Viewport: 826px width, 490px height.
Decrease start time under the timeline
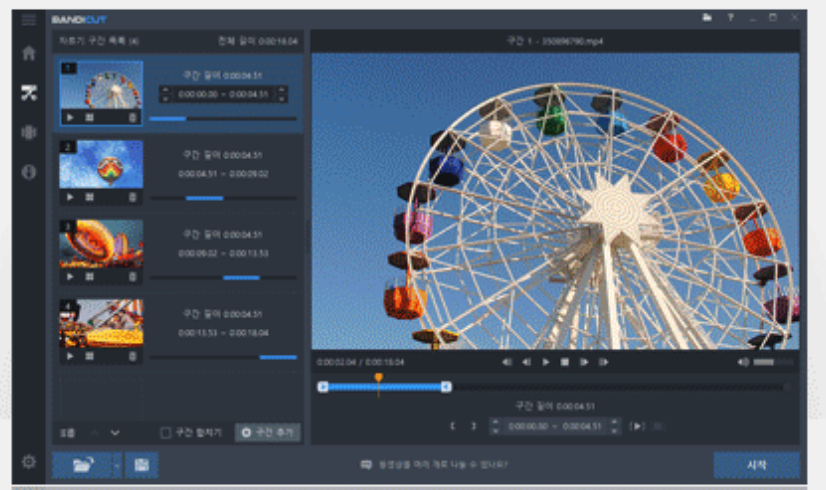coord(495,430)
